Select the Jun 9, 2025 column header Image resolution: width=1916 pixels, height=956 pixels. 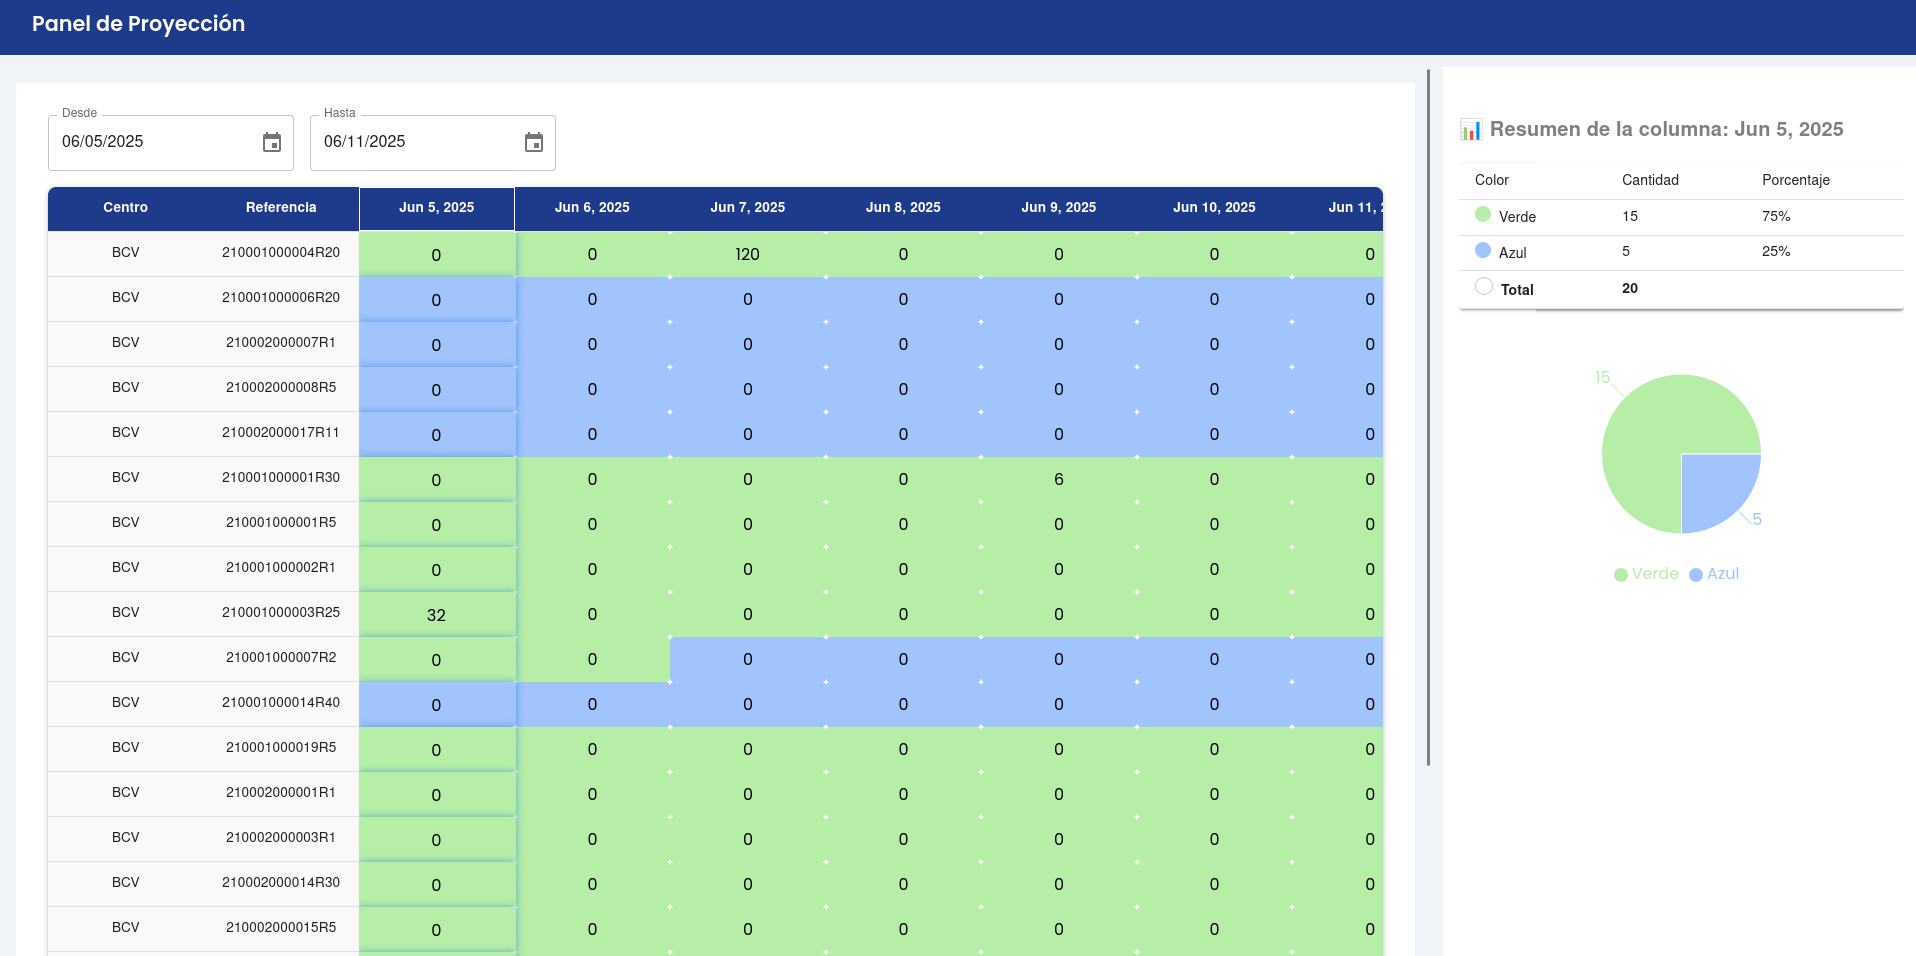click(x=1058, y=208)
